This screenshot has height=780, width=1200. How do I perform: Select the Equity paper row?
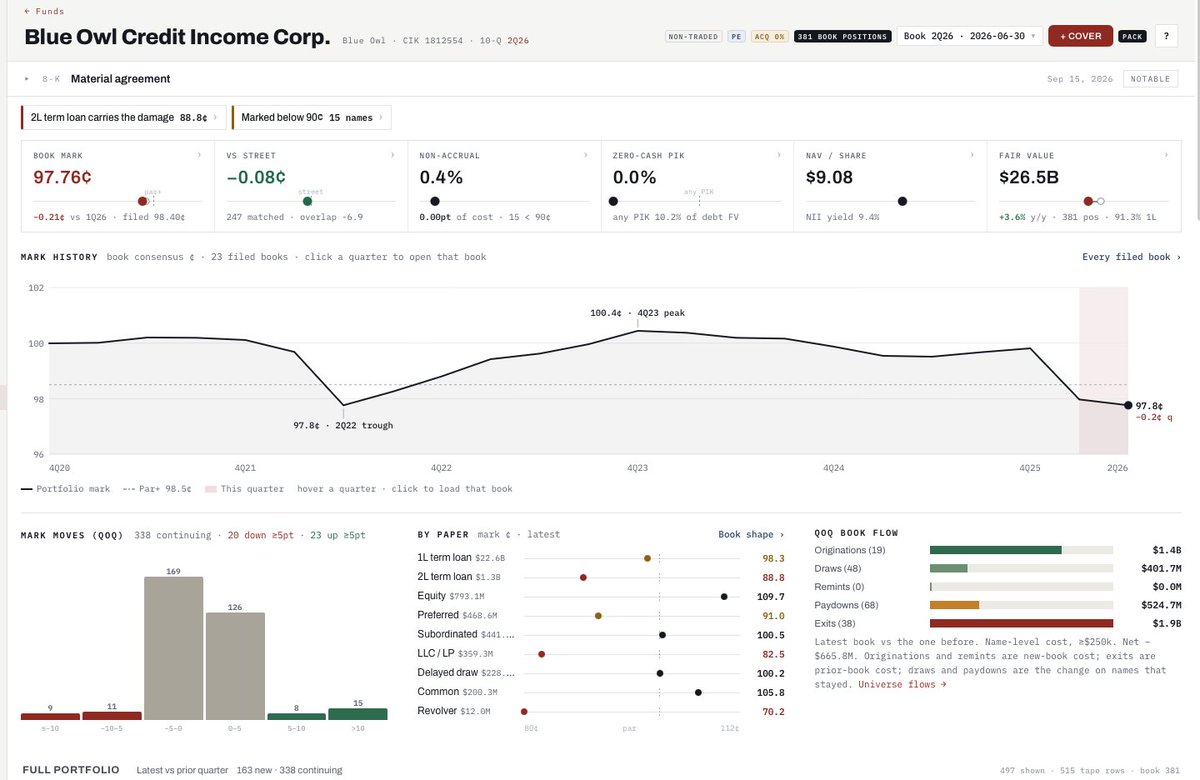point(601,596)
